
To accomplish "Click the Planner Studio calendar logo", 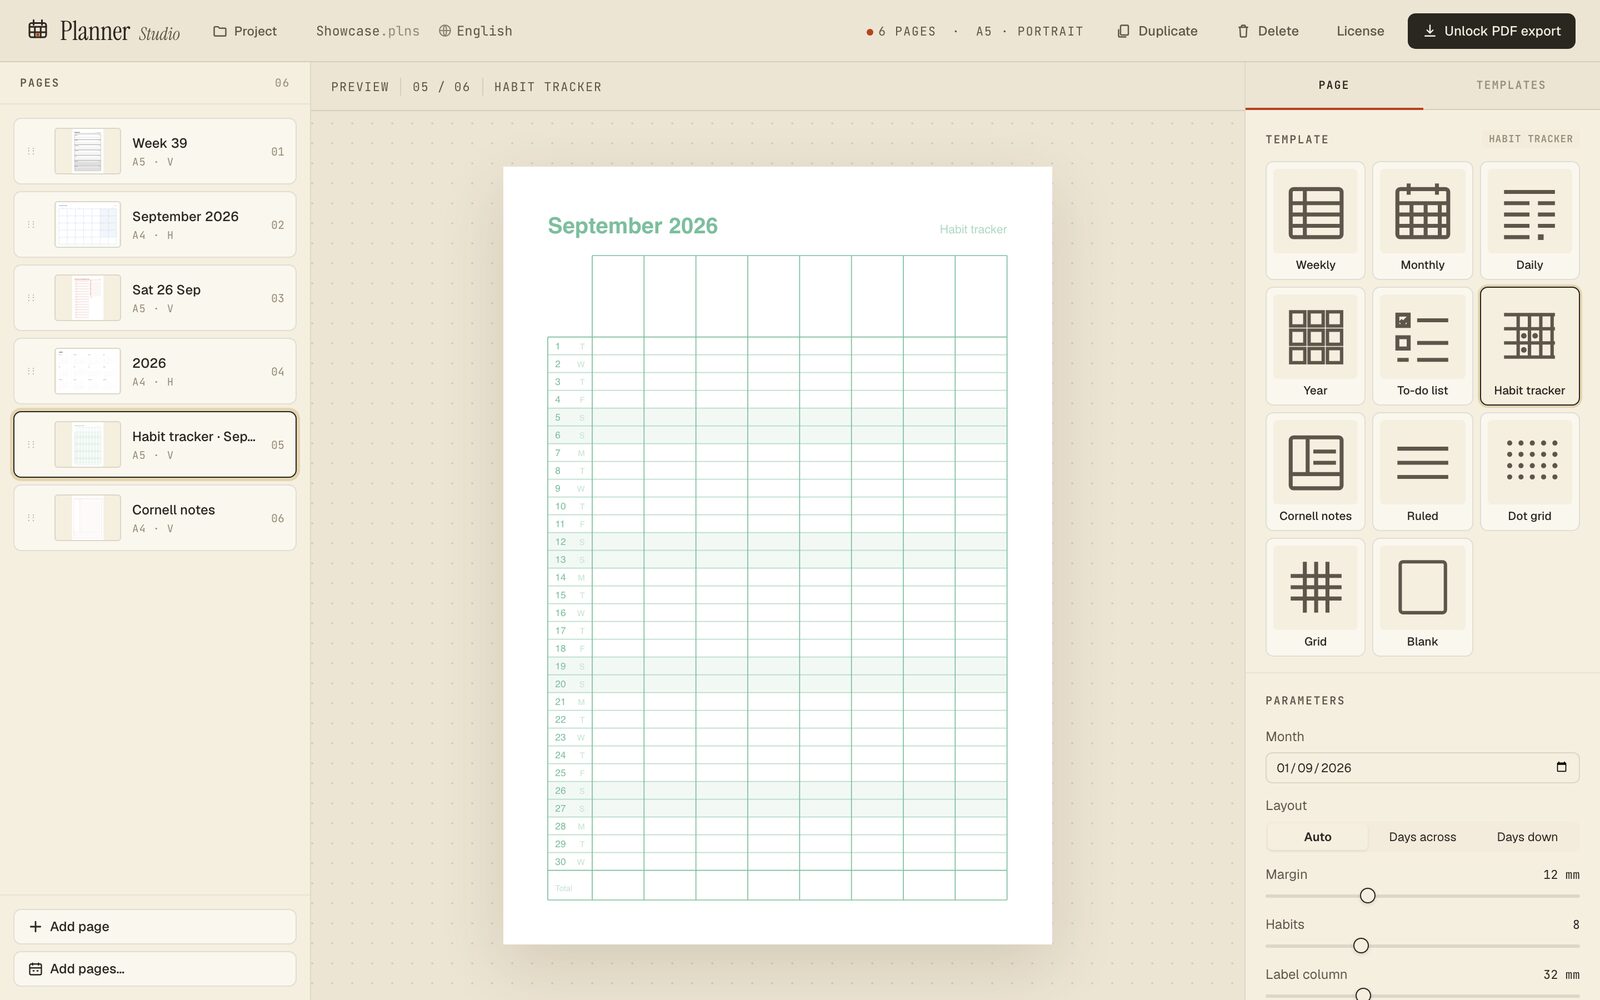I will [x=38, y=30].
